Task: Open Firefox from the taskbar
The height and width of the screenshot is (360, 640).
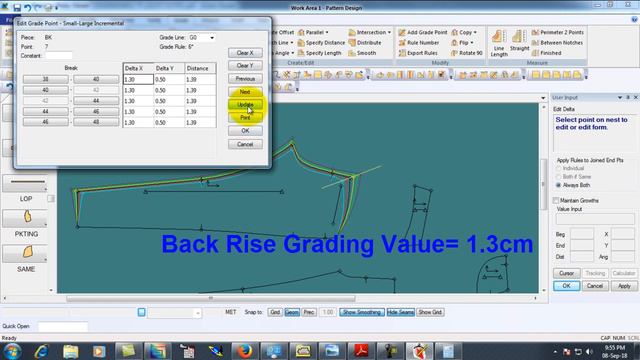Action: (x=244, y=351)
